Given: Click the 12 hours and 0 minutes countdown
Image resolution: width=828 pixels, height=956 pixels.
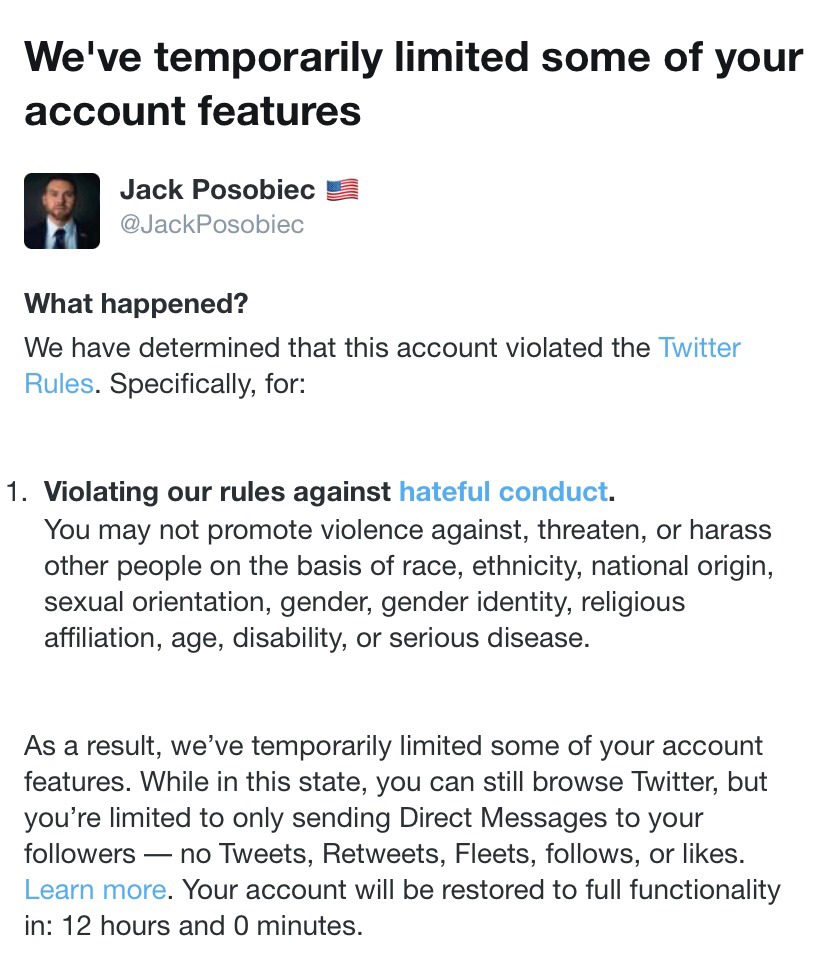Looking at the screenshot, I should [212, 926].
